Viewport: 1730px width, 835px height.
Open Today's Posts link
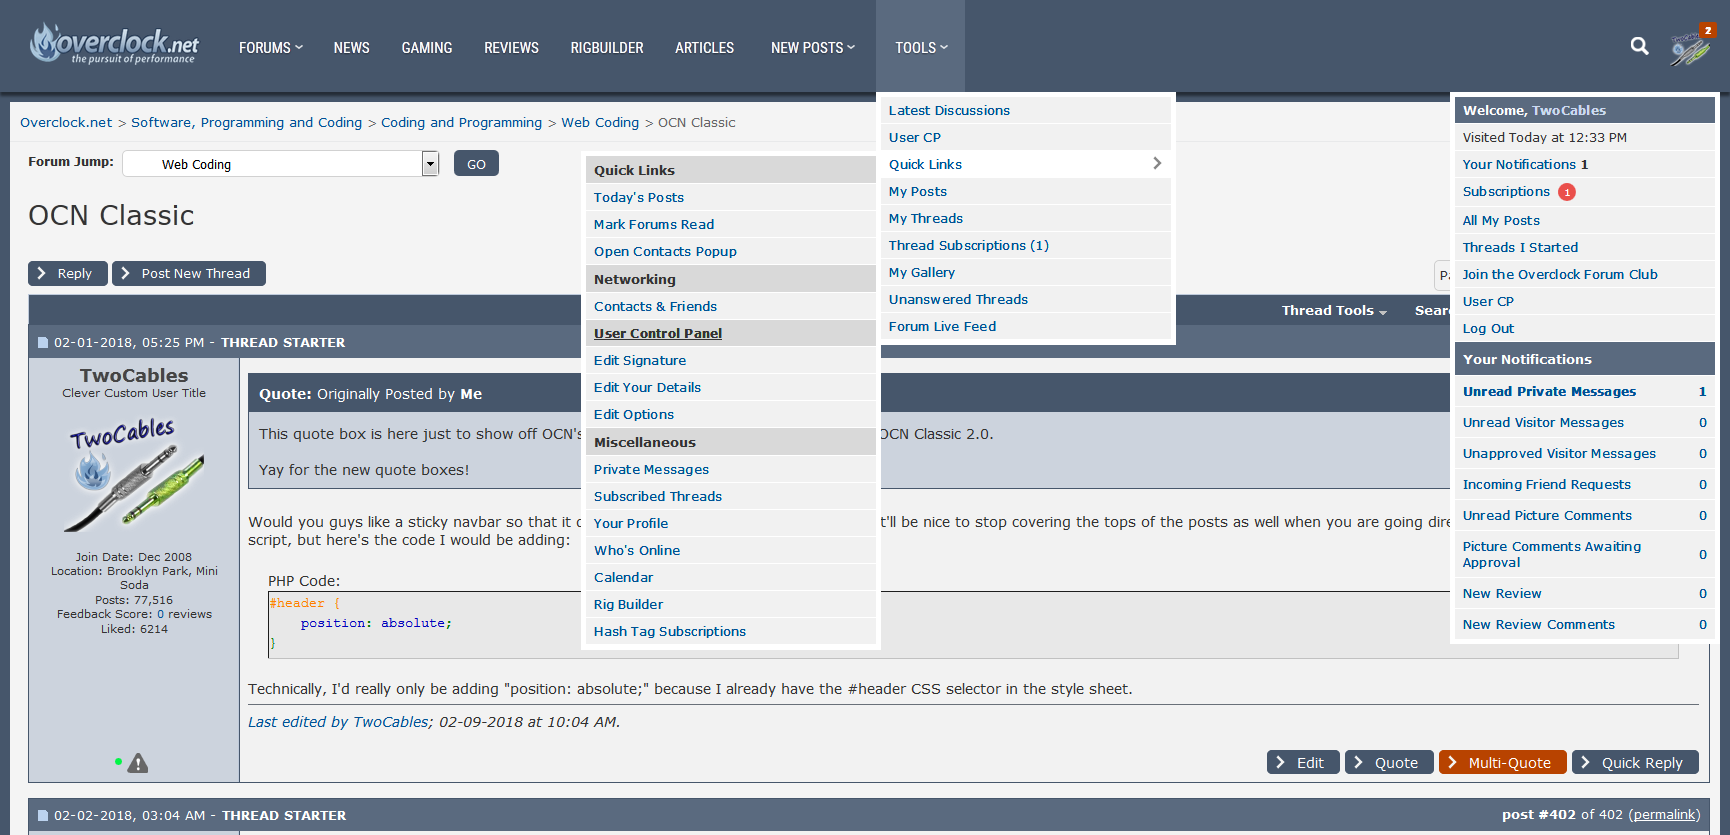coord(639,197)
